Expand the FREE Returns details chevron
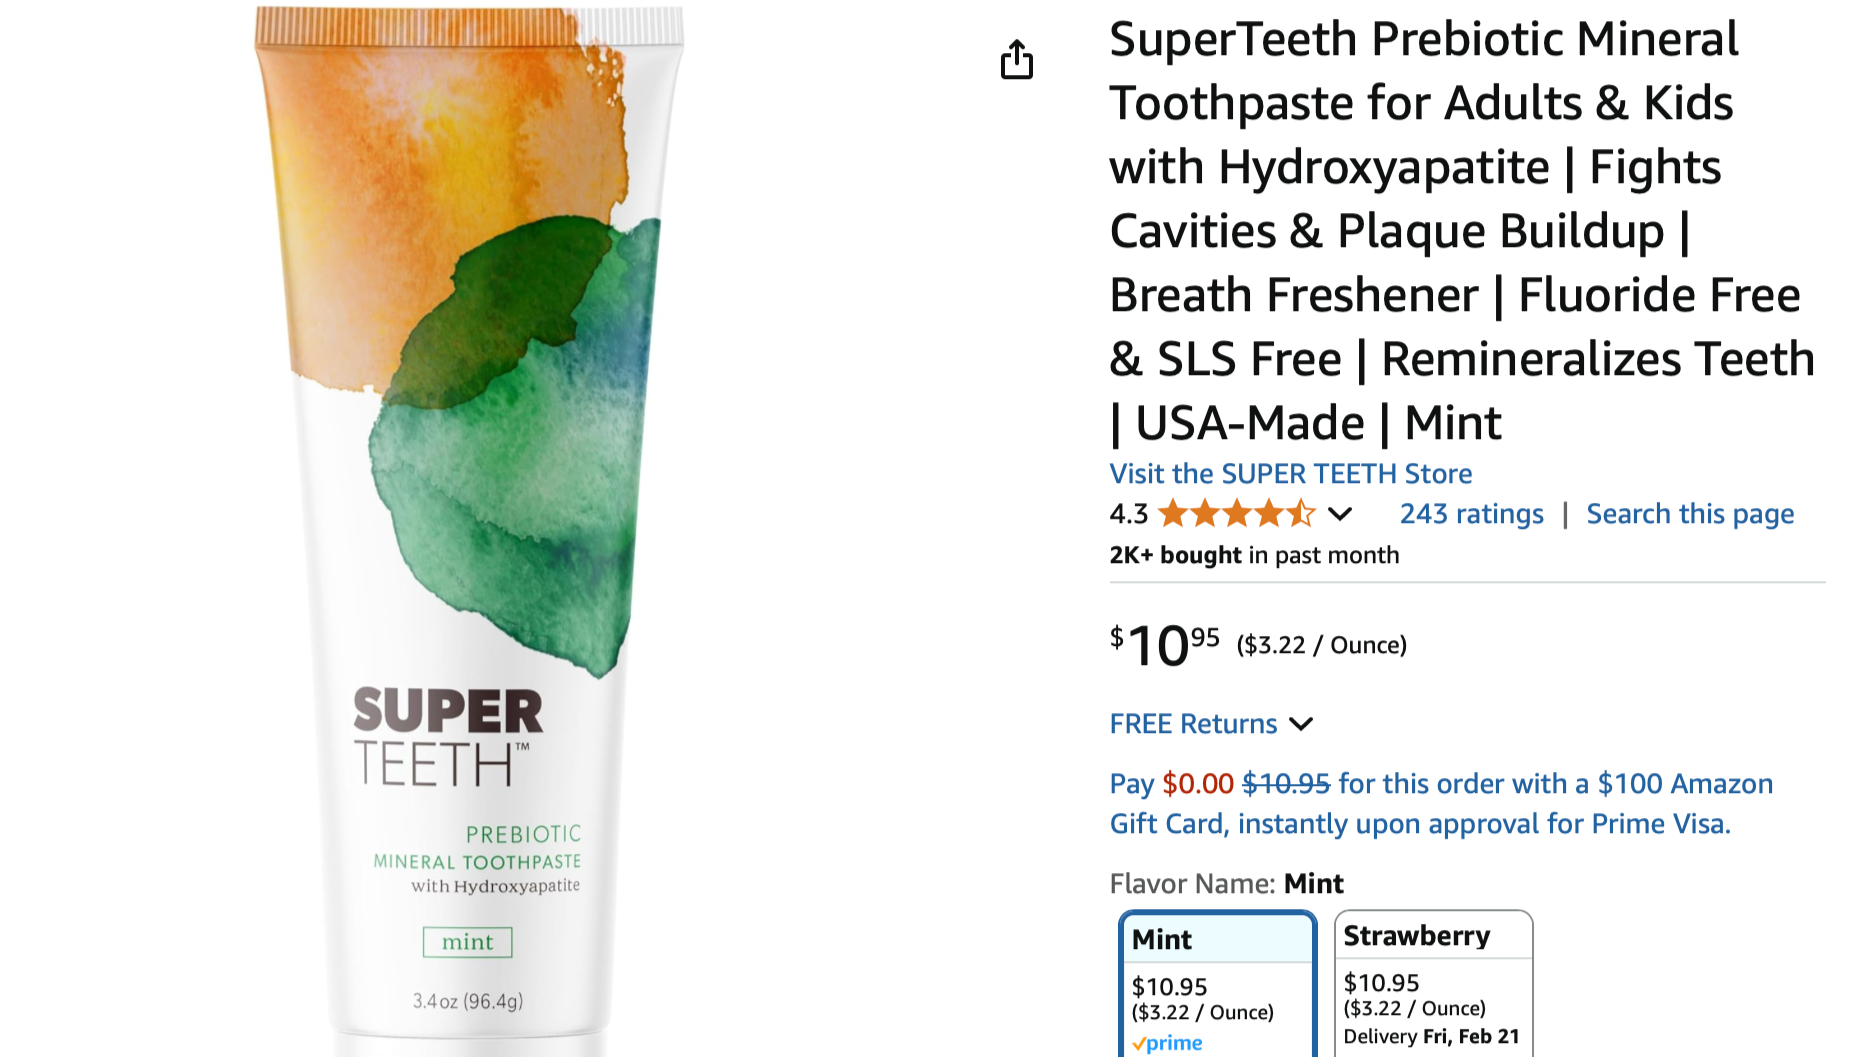1872x1057 pixels. pos(1302,723)
